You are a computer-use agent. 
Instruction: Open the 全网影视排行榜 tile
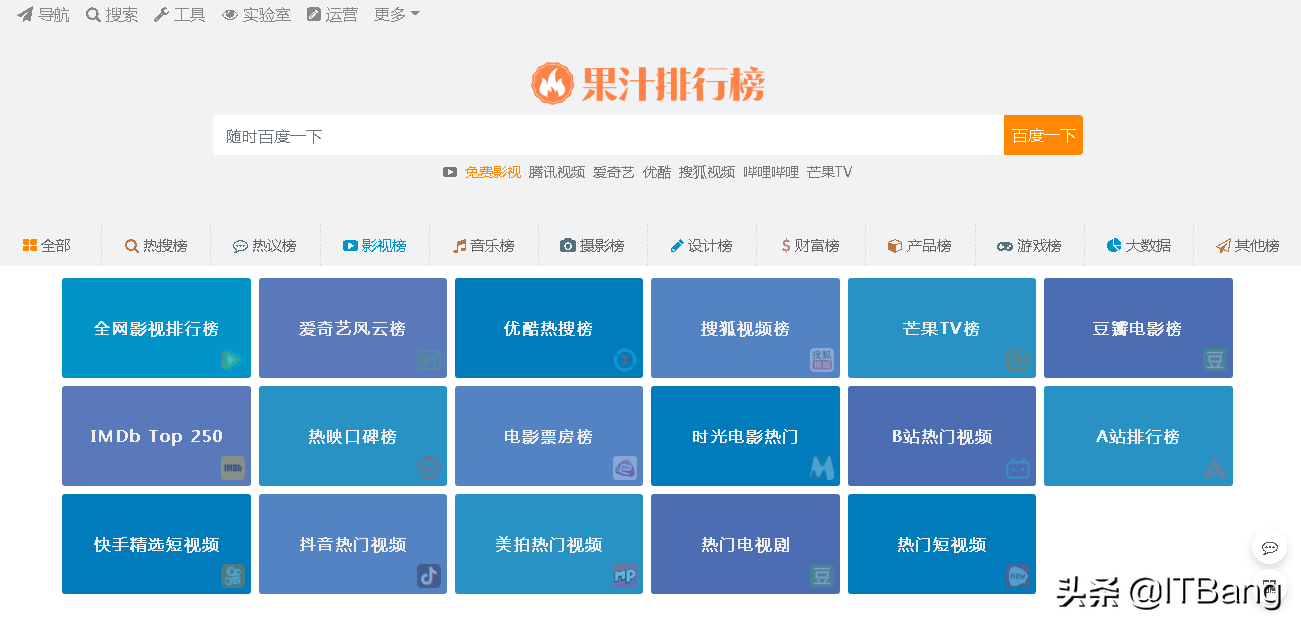coord(156,328)
